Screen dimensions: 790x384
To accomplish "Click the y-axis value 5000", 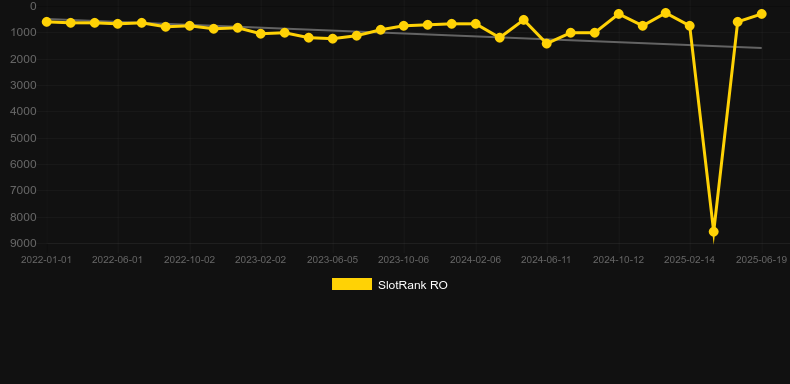I will 23,138.
